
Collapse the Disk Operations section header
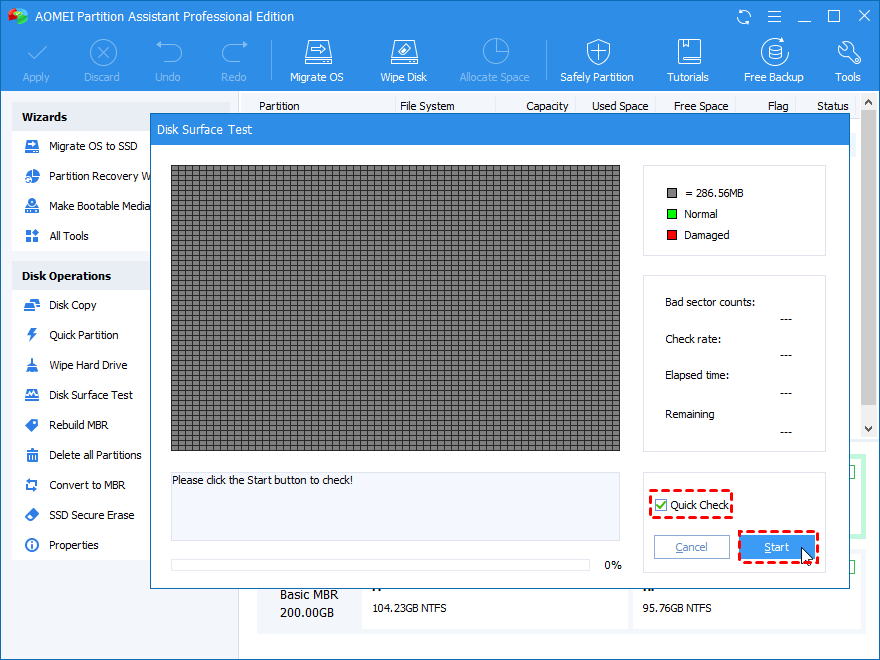click(66, 276)
